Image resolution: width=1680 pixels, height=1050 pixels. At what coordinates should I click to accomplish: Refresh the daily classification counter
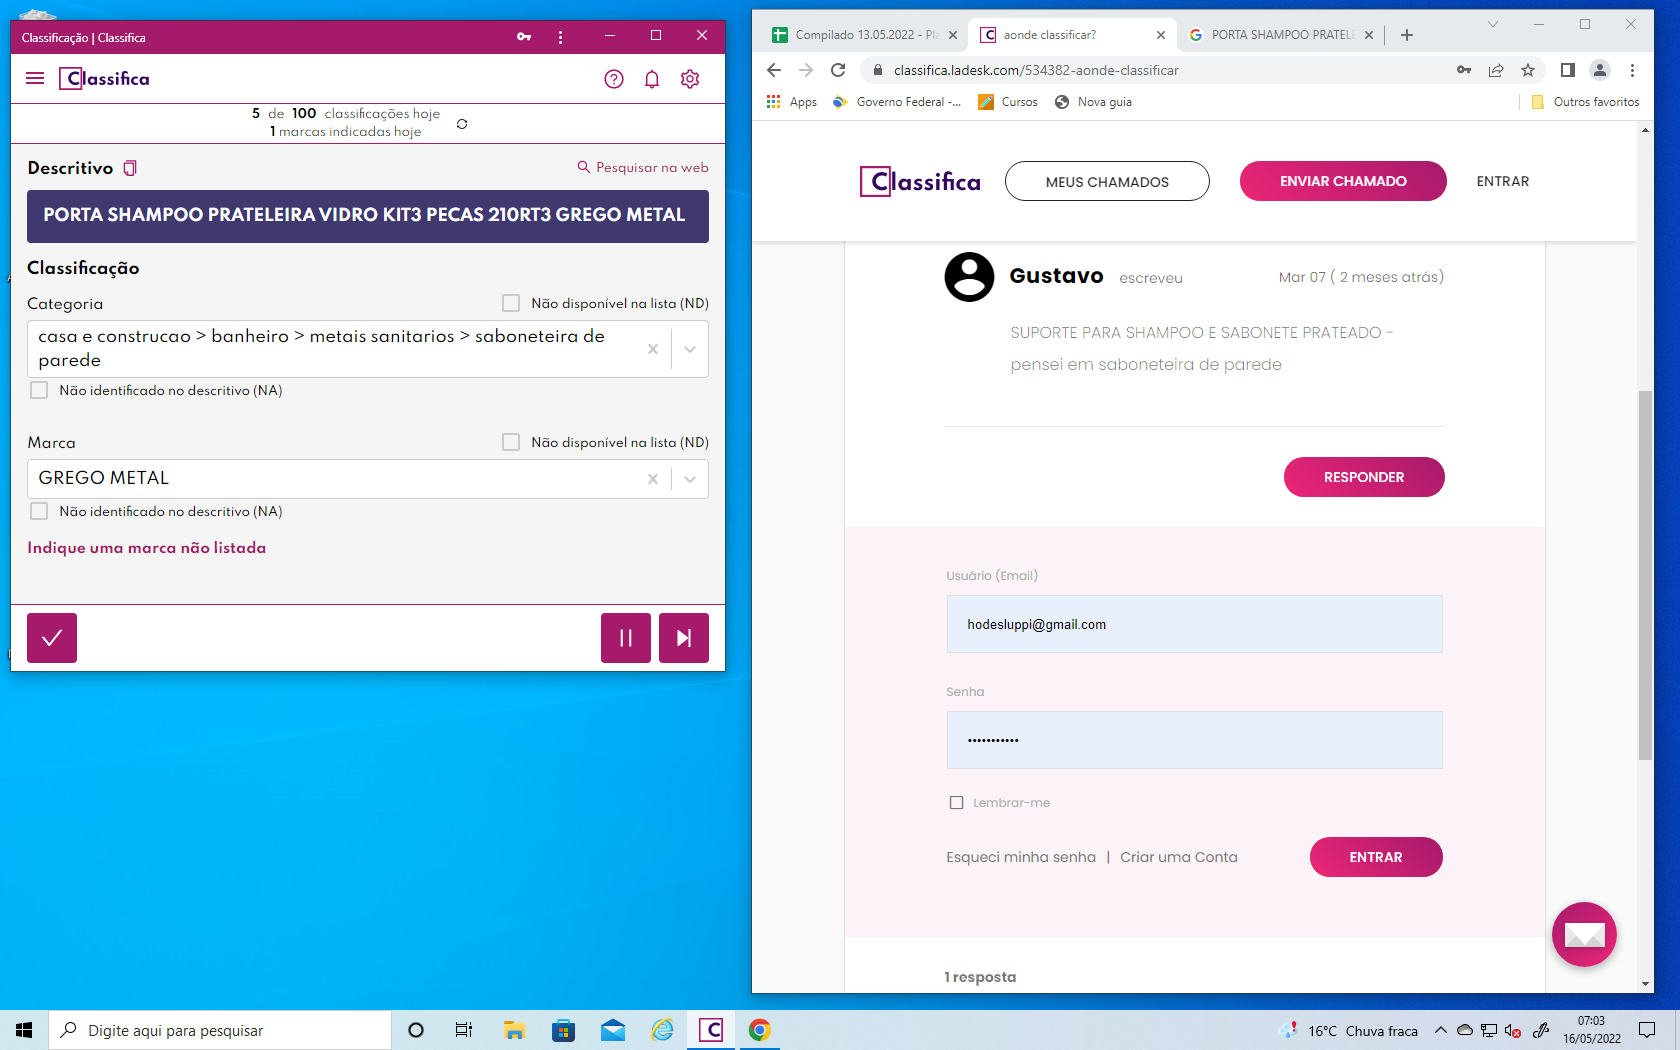click(462, 124)
